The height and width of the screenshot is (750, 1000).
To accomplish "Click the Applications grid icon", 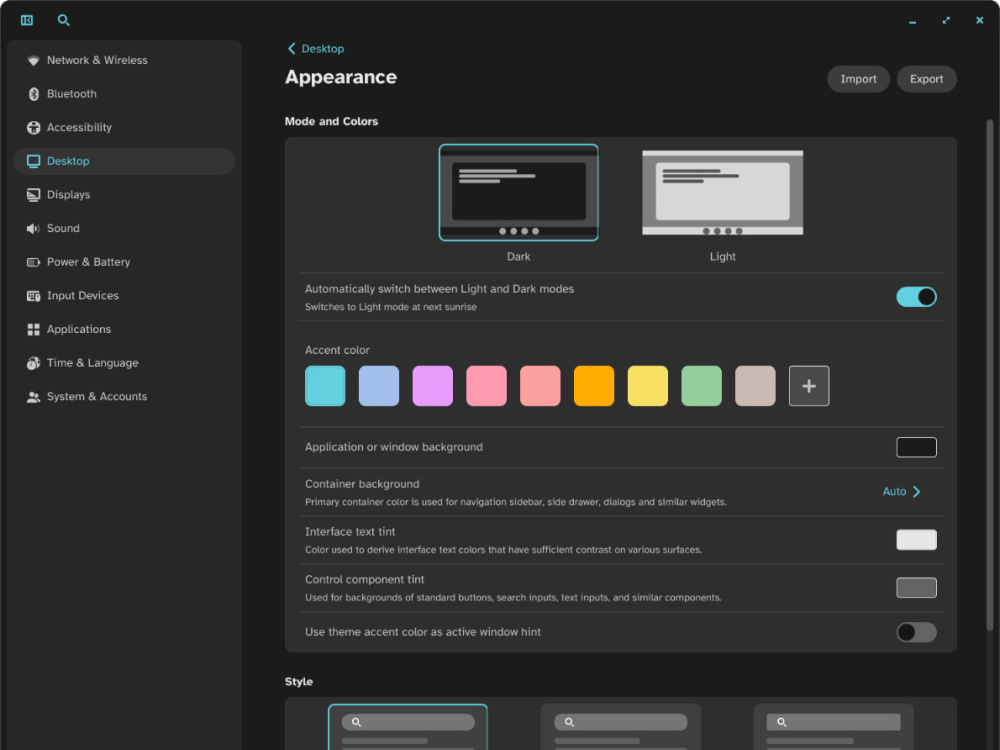I will click(33, 329).
